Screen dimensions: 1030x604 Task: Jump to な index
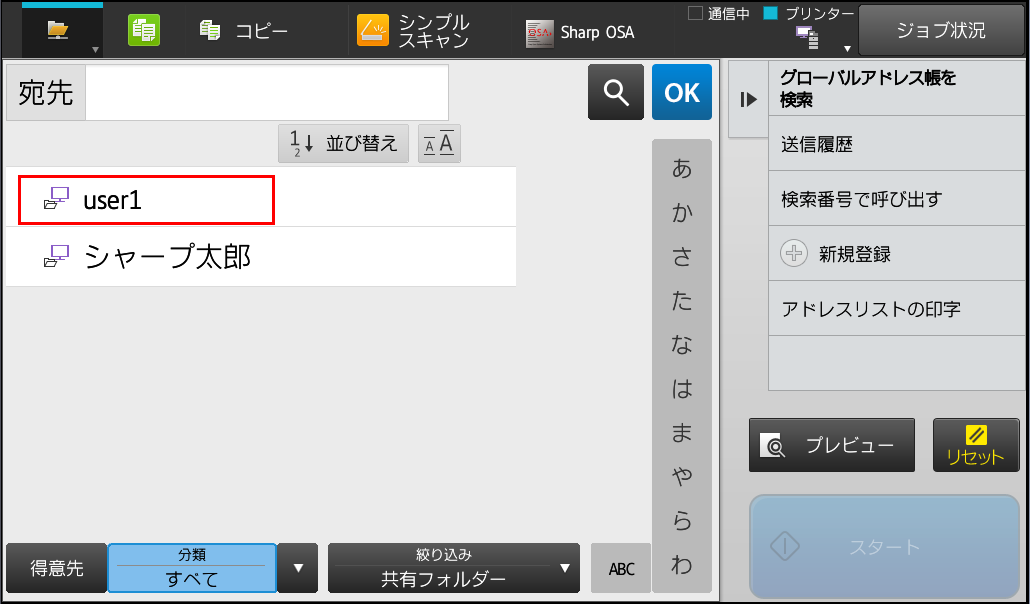(x=682, y=345)
